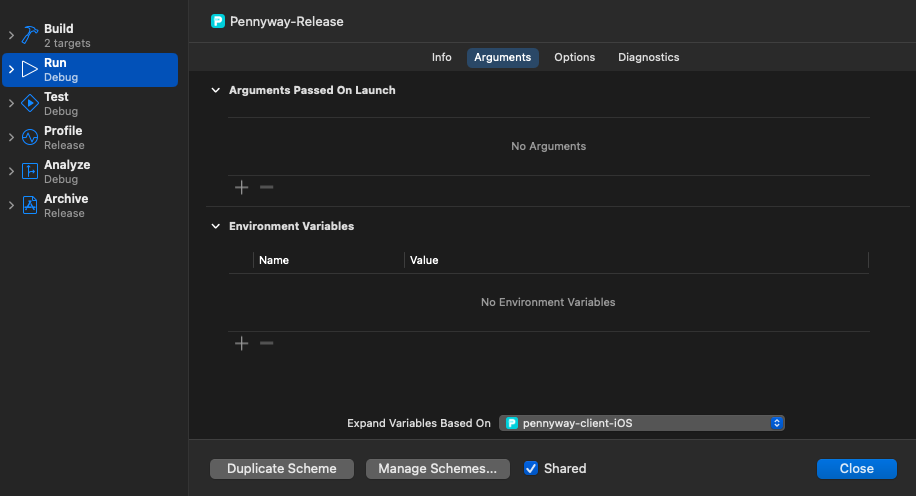Expand the Archive action chevron
The height and width of the screenshot is (496, 916).
[x=11, y=205]
